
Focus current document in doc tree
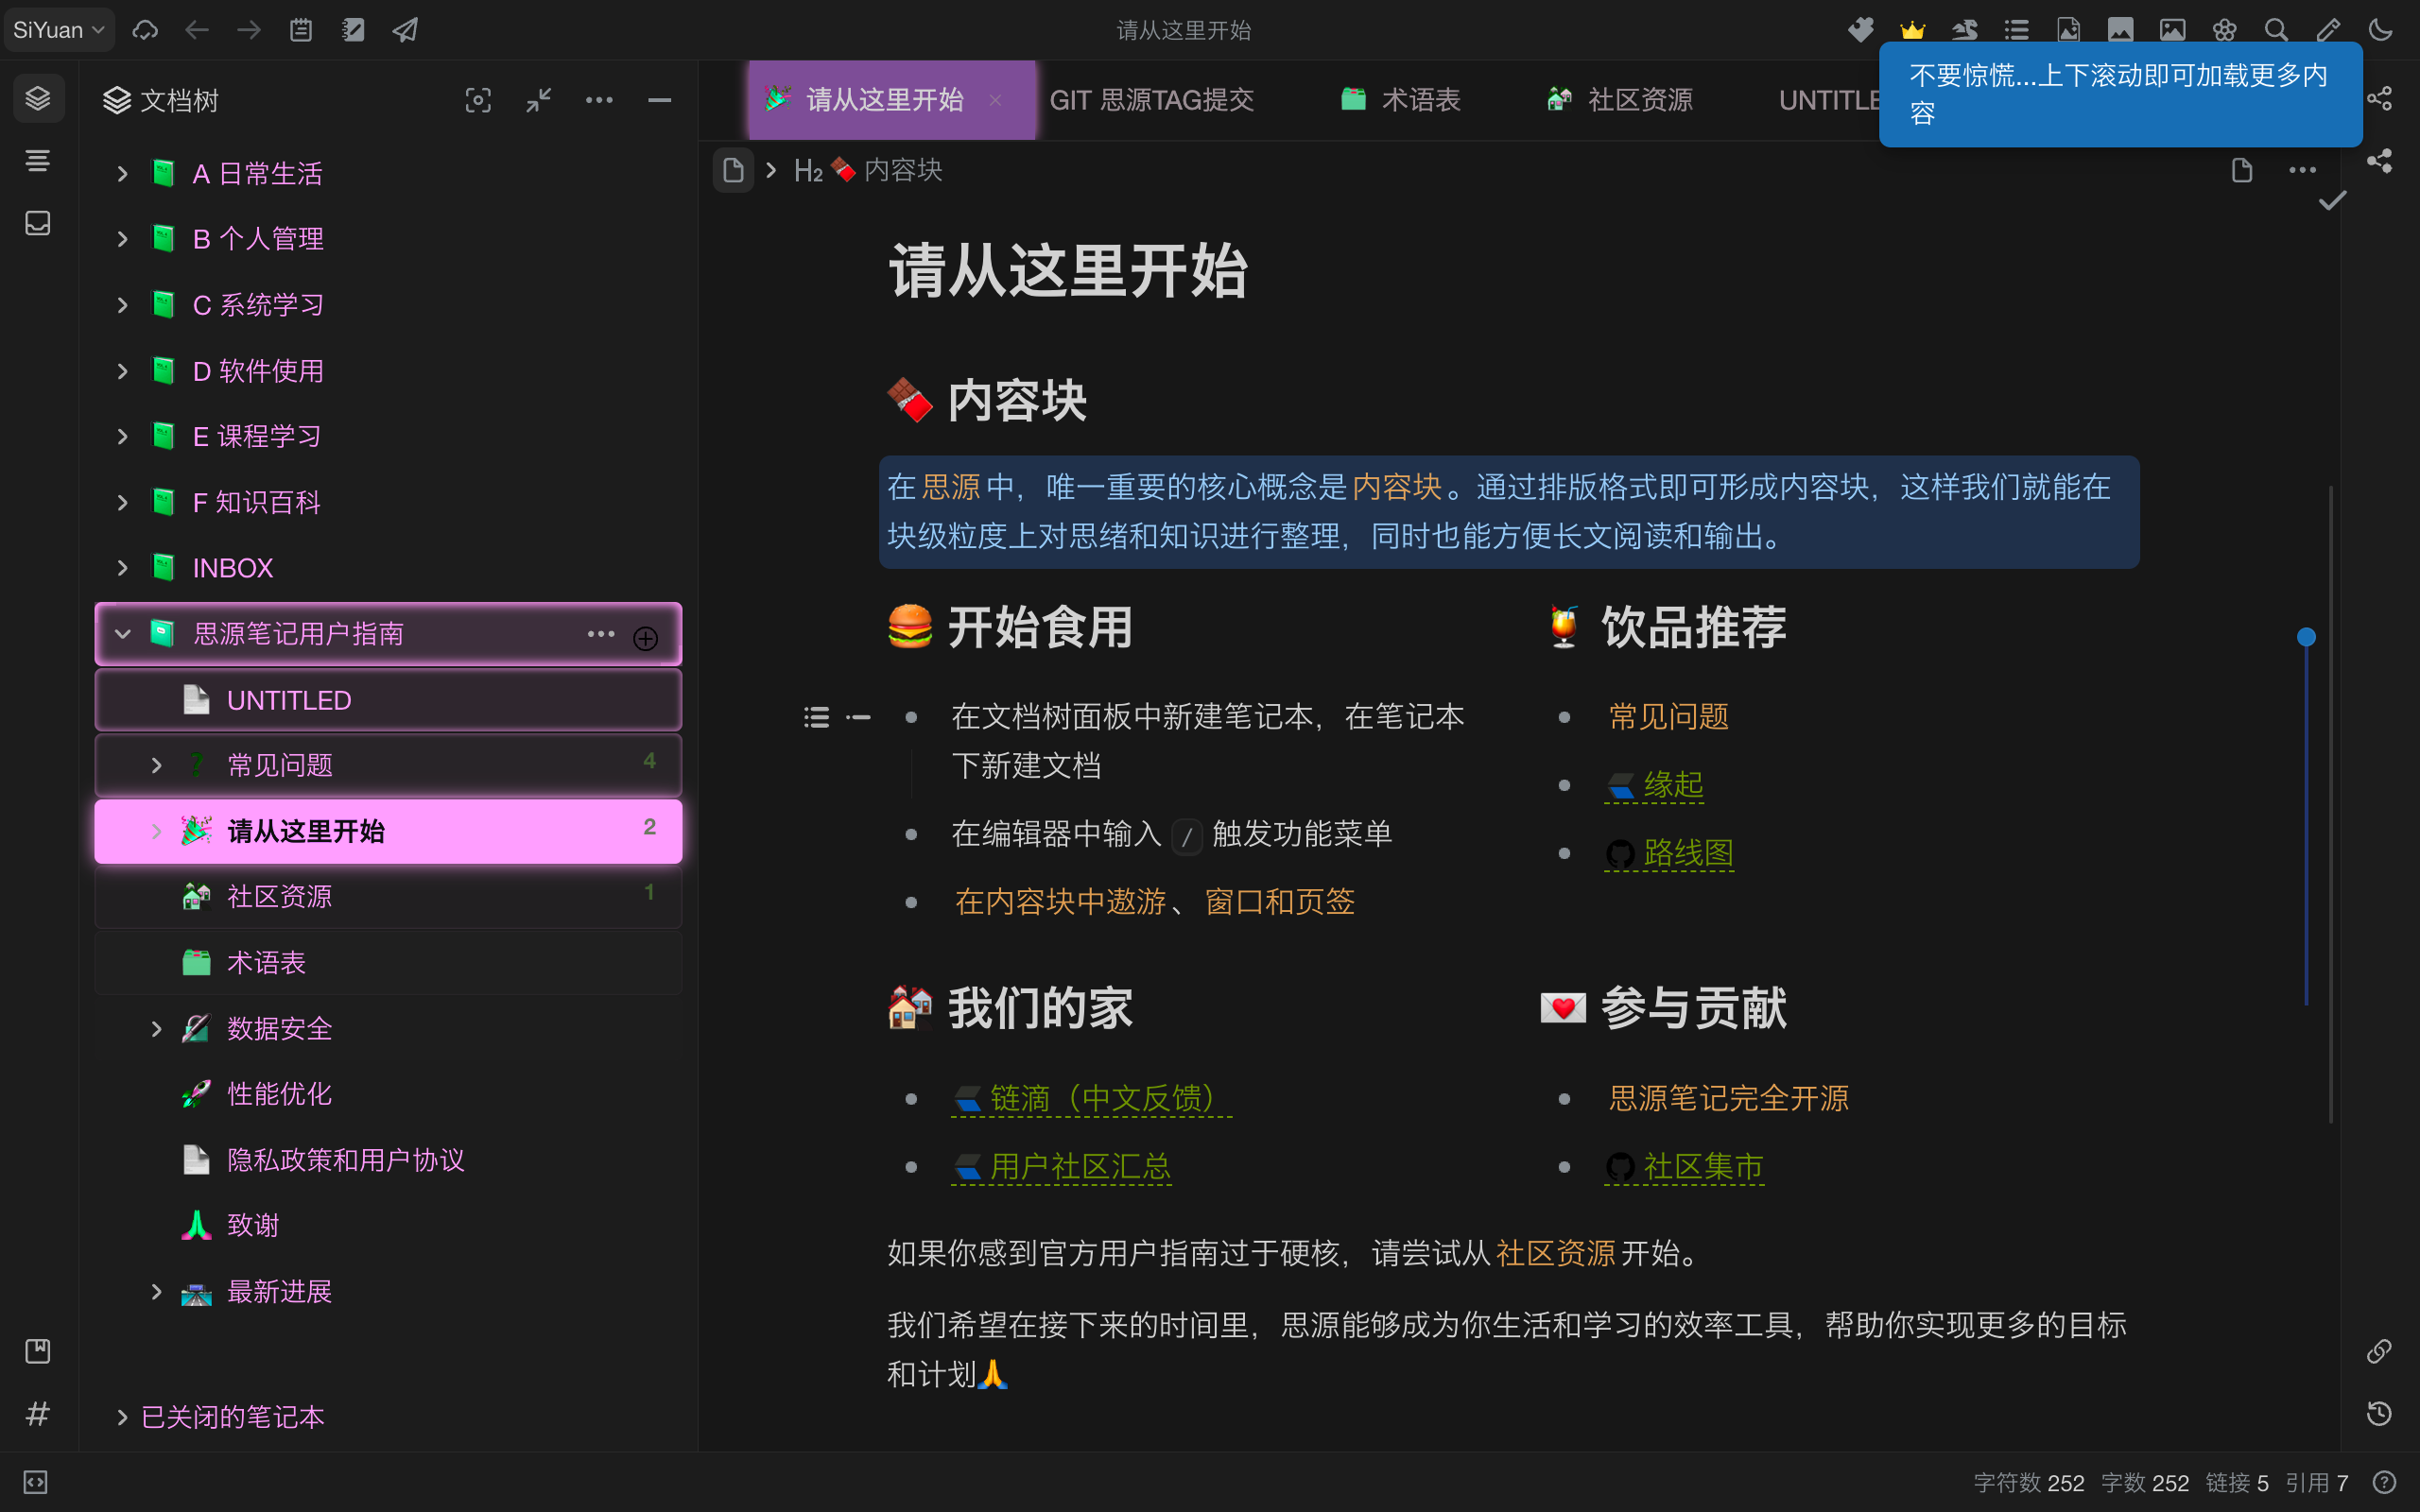(478, 100)
